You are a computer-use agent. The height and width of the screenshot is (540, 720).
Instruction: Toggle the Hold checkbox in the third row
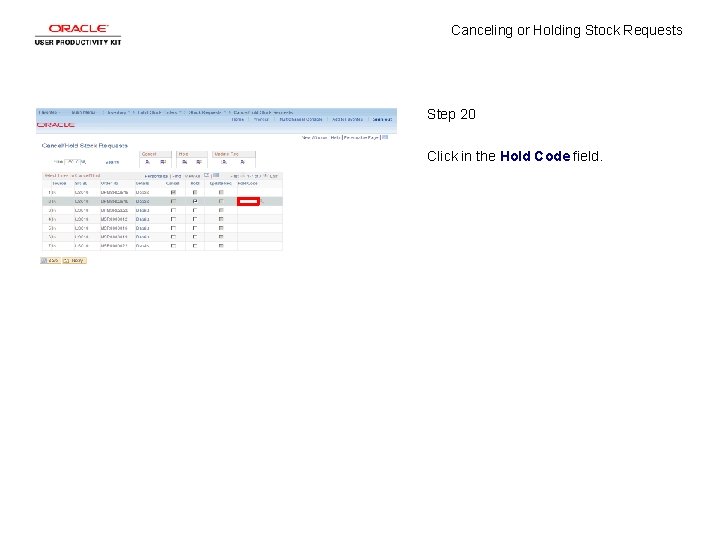coord(195,210)
